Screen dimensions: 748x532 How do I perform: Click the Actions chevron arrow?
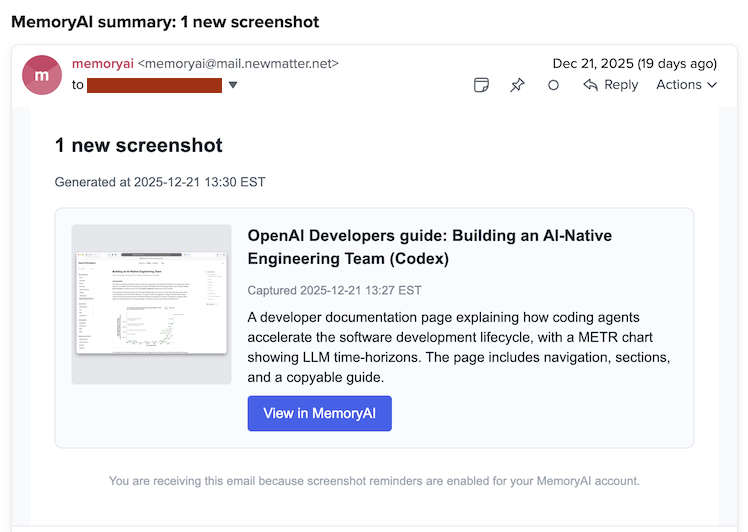point(712,85)
